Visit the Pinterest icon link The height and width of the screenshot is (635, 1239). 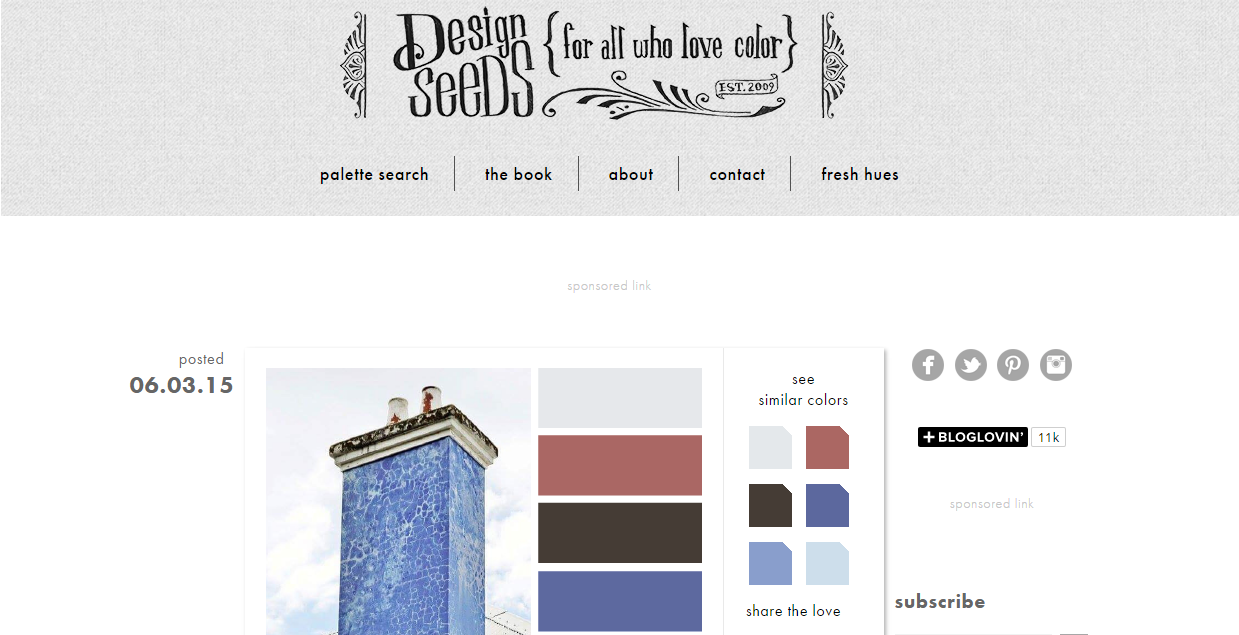[x=1013, y=365]
